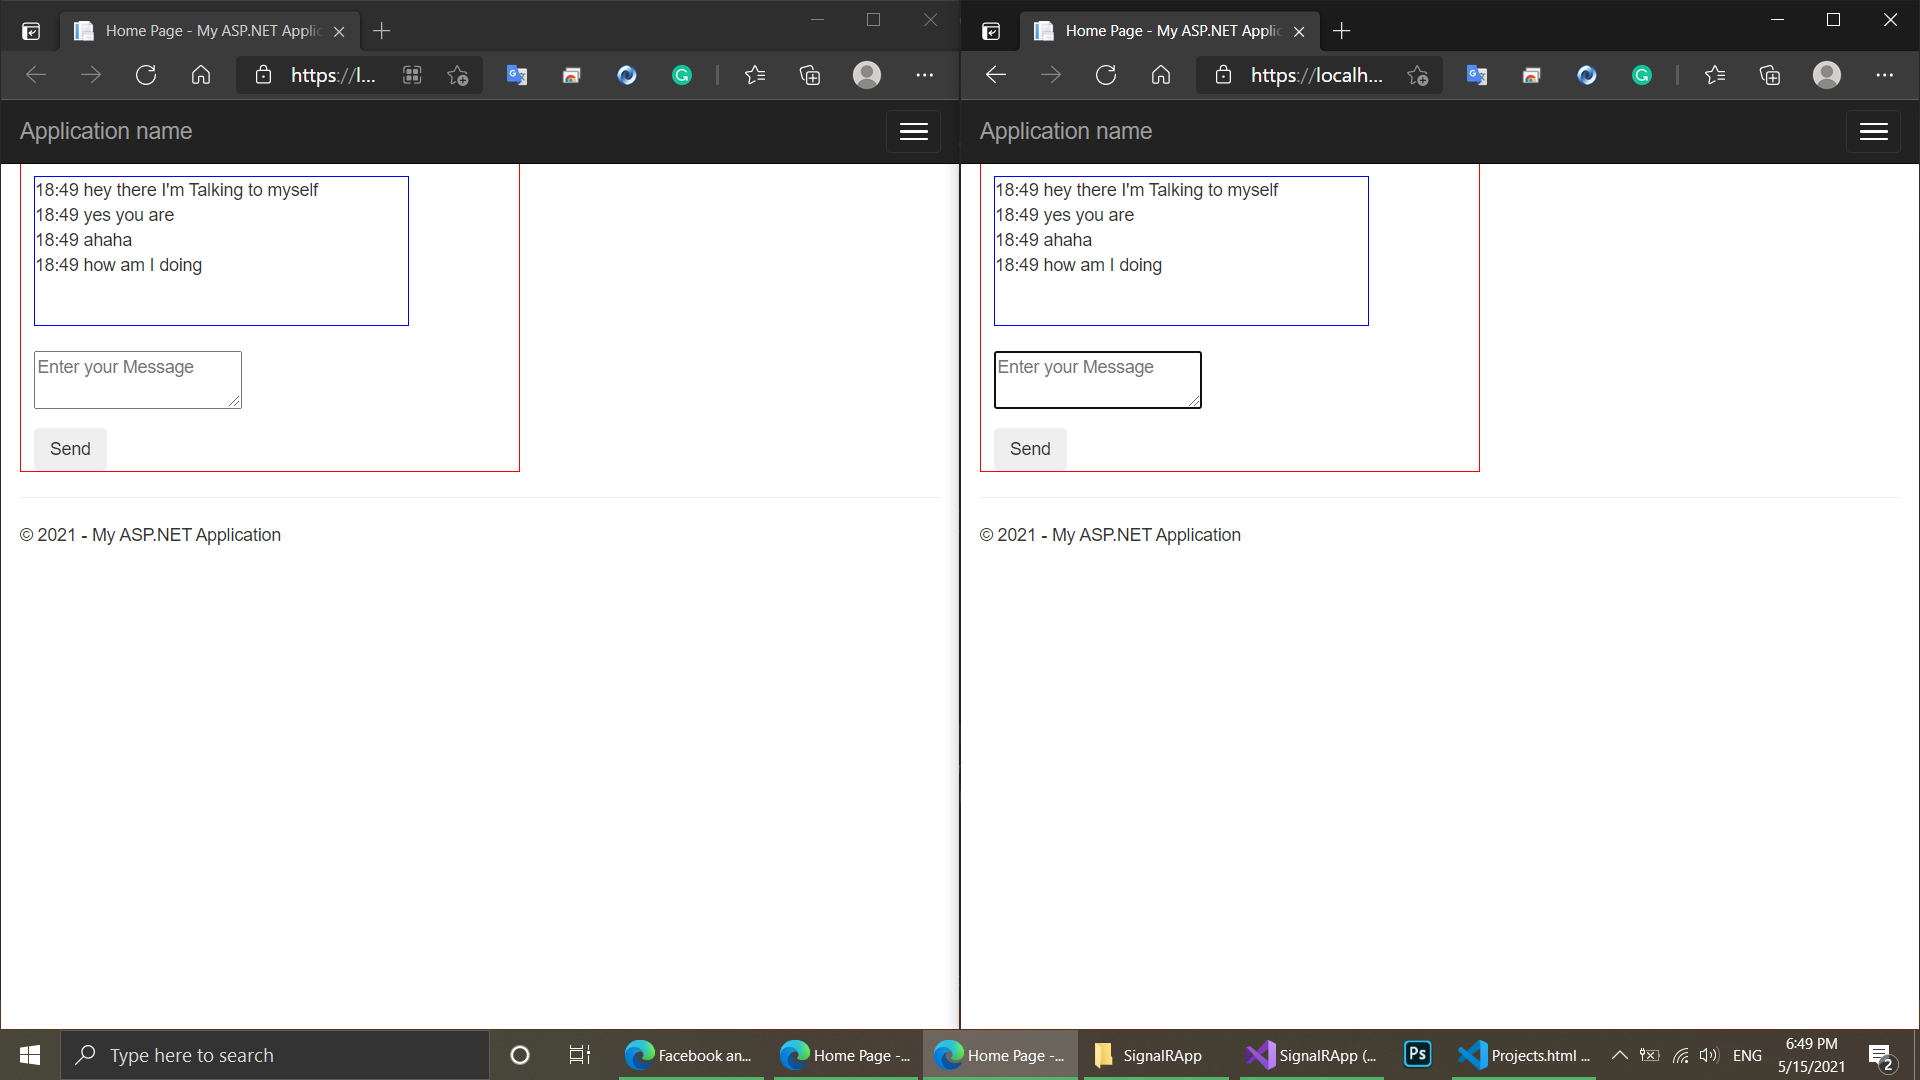The width and height of the screenshot is (1920, 1080).
Task: Open Google Translate extension in left window
Action: point(517,75)
